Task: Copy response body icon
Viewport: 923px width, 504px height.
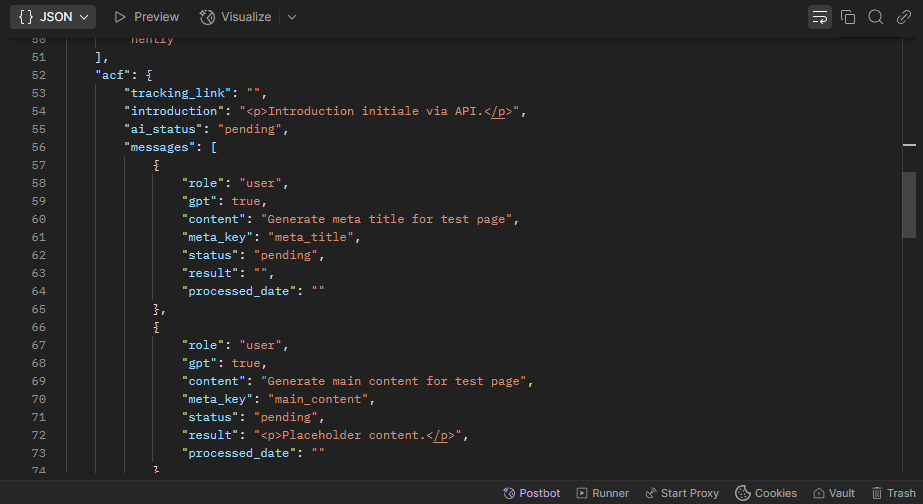Action: pyautogui.click(x=848, y=17)
